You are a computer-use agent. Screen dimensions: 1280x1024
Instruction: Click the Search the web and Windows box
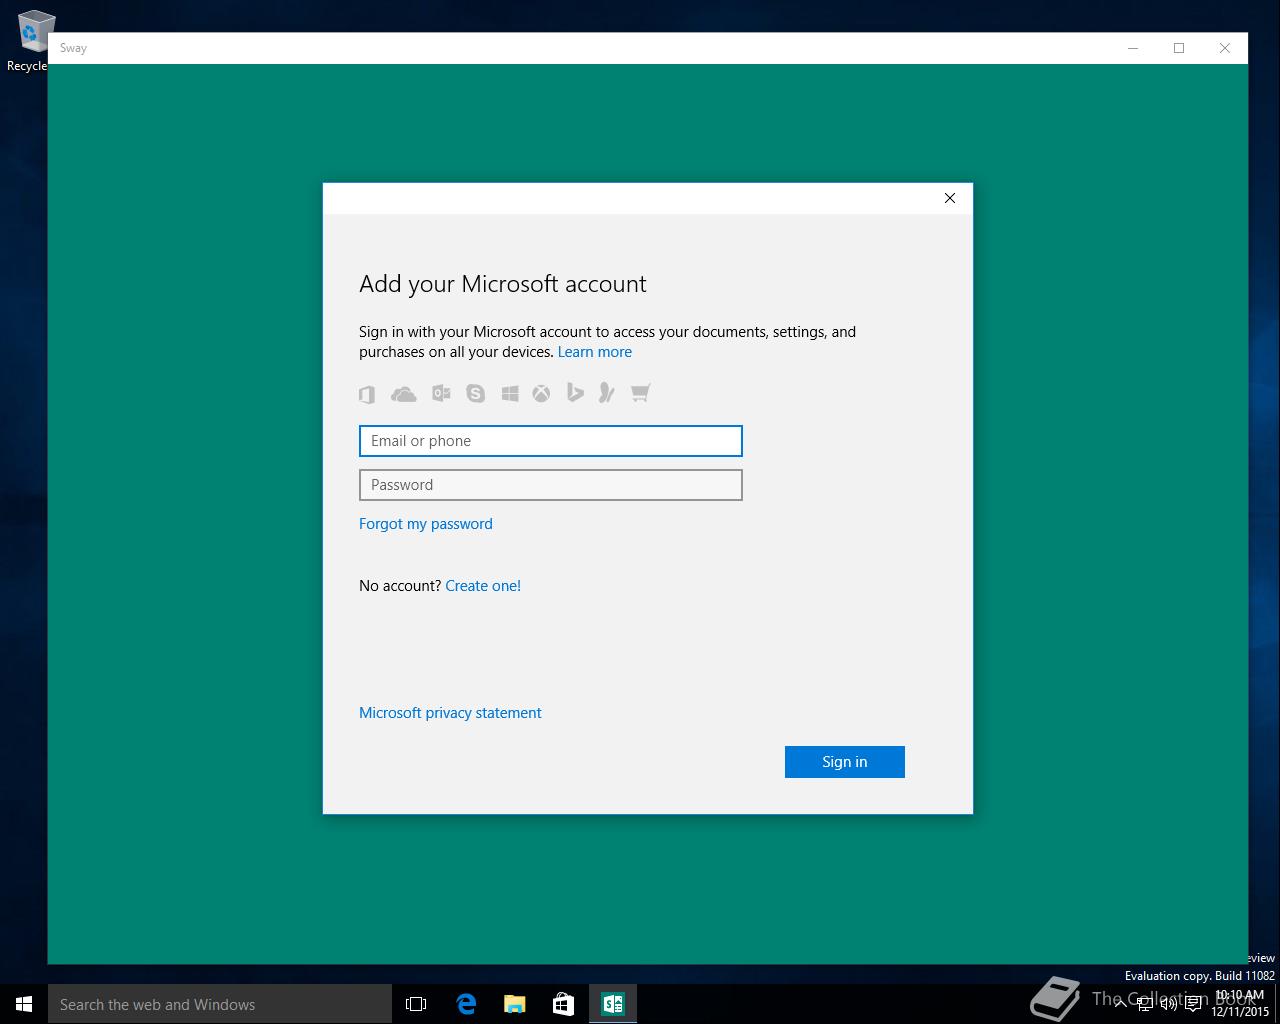point(220,1004)
